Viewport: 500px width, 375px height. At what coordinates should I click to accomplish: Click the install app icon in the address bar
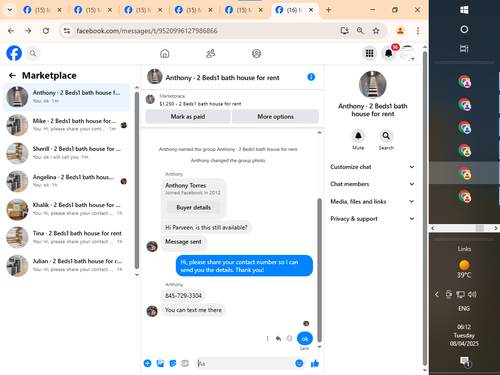344,31
